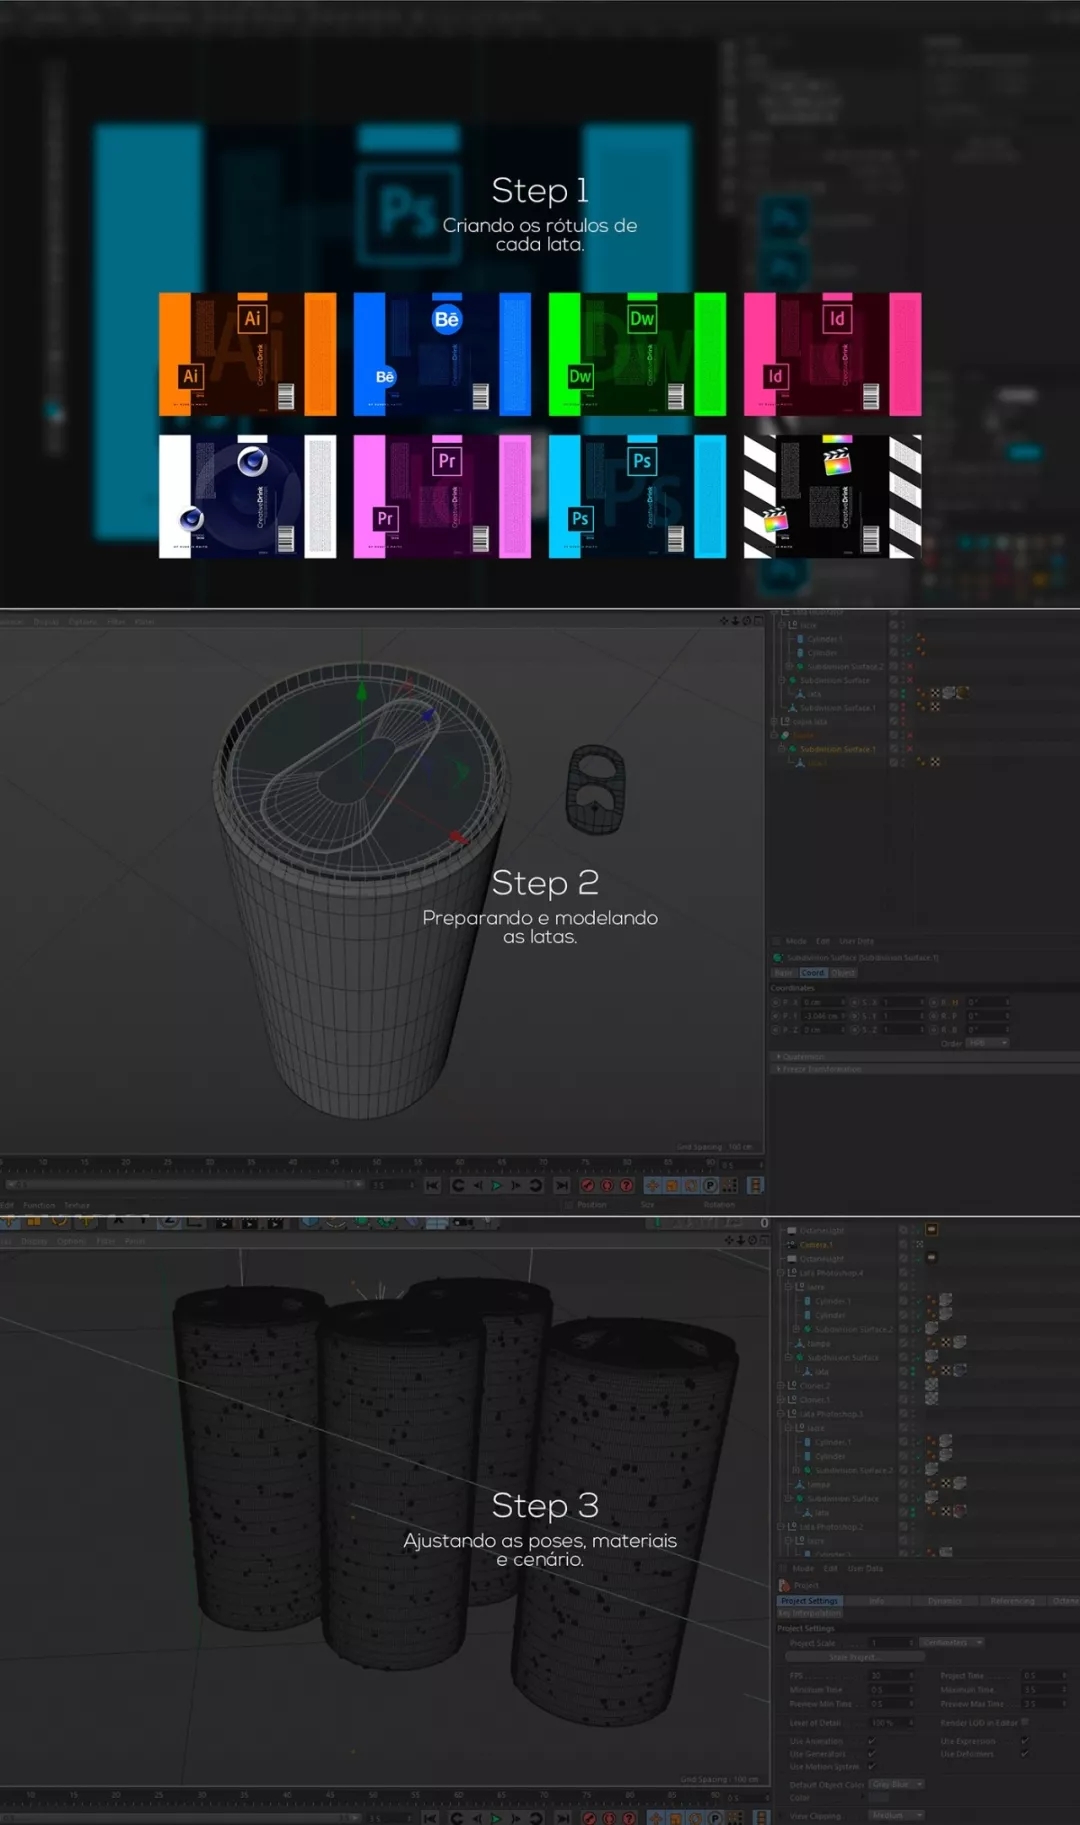Image resolution: width=1080 pixels, height=1825 pixels.
Task: Click Project icon in Step 3 attribute manager
Action: point(784,1585)
